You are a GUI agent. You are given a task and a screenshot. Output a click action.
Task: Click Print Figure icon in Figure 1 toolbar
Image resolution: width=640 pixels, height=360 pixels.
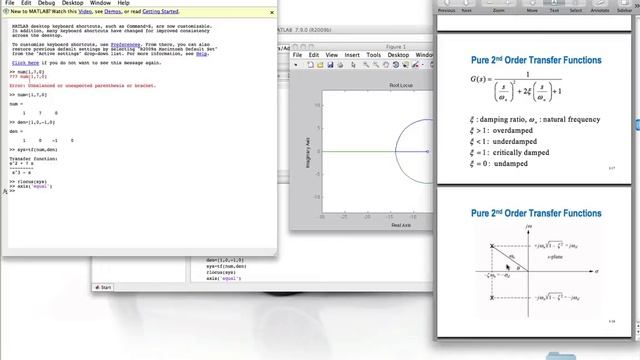click(x=340, y=65)
